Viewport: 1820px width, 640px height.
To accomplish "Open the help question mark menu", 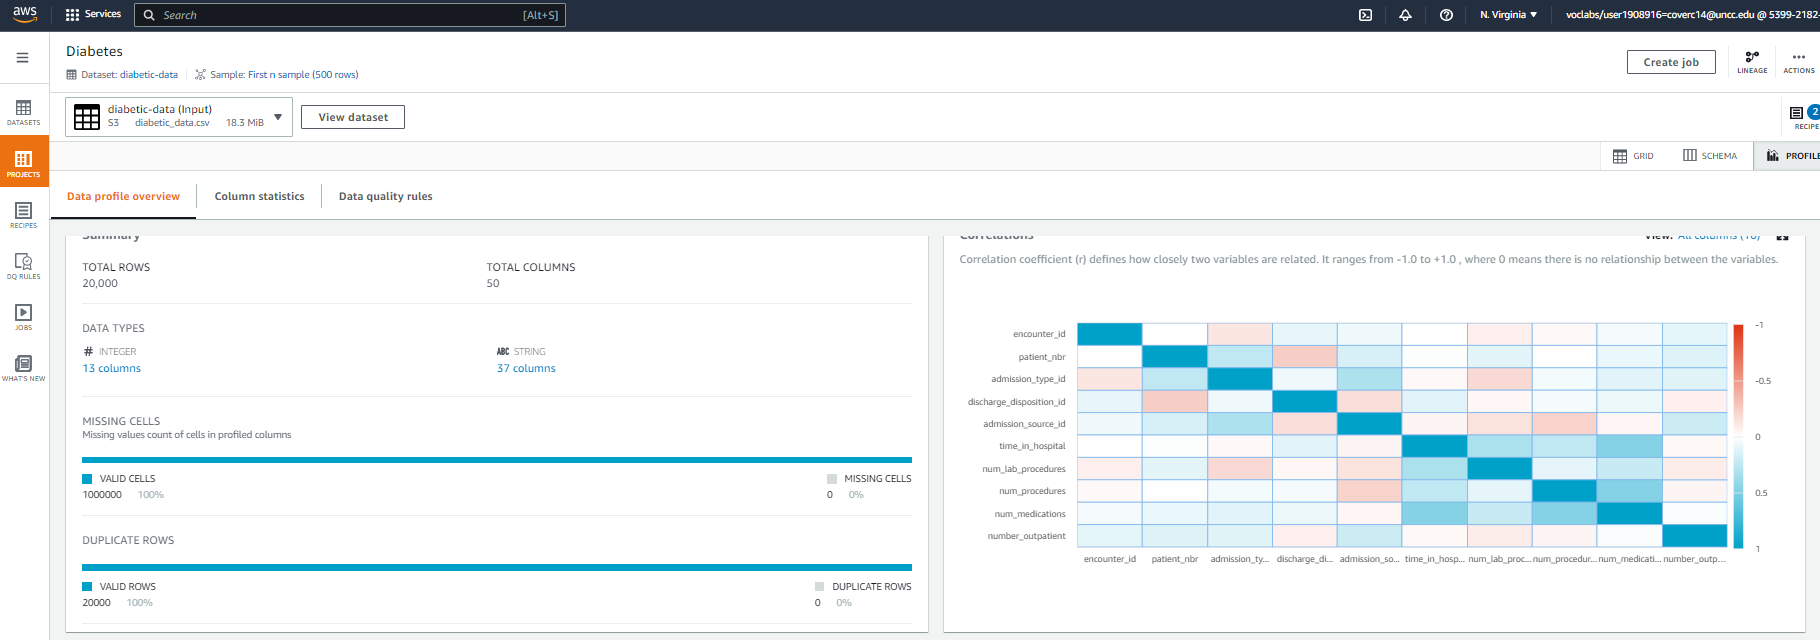I will click(x=1446, y=15).
